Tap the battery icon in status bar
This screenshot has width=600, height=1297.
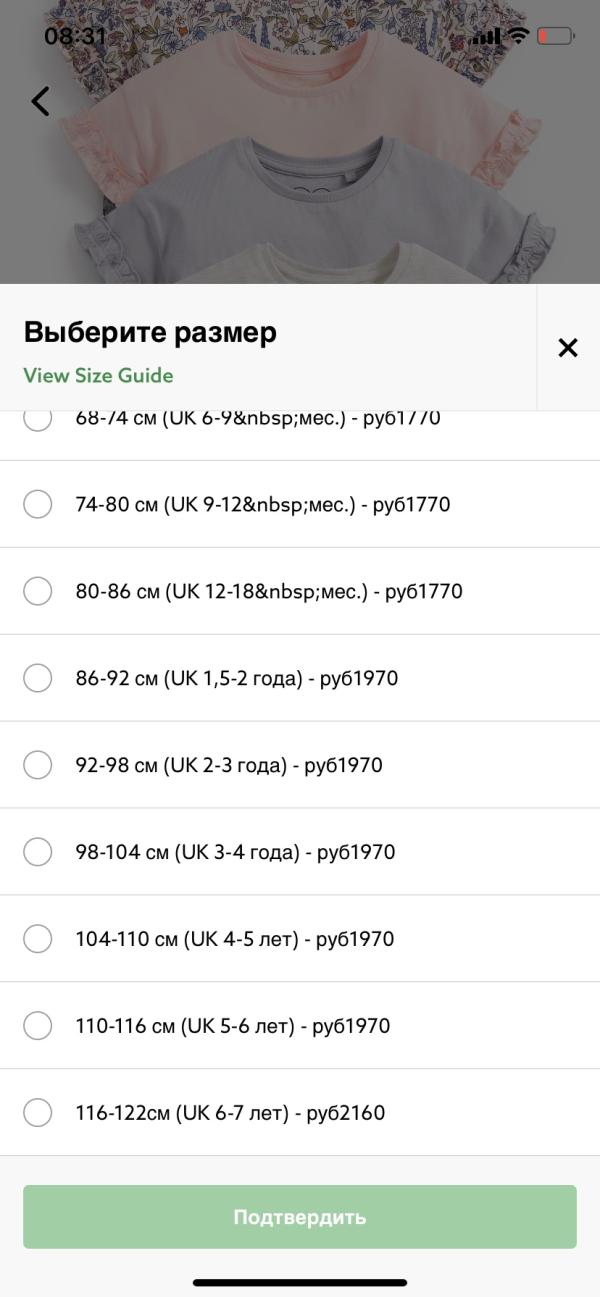point(555,36)
